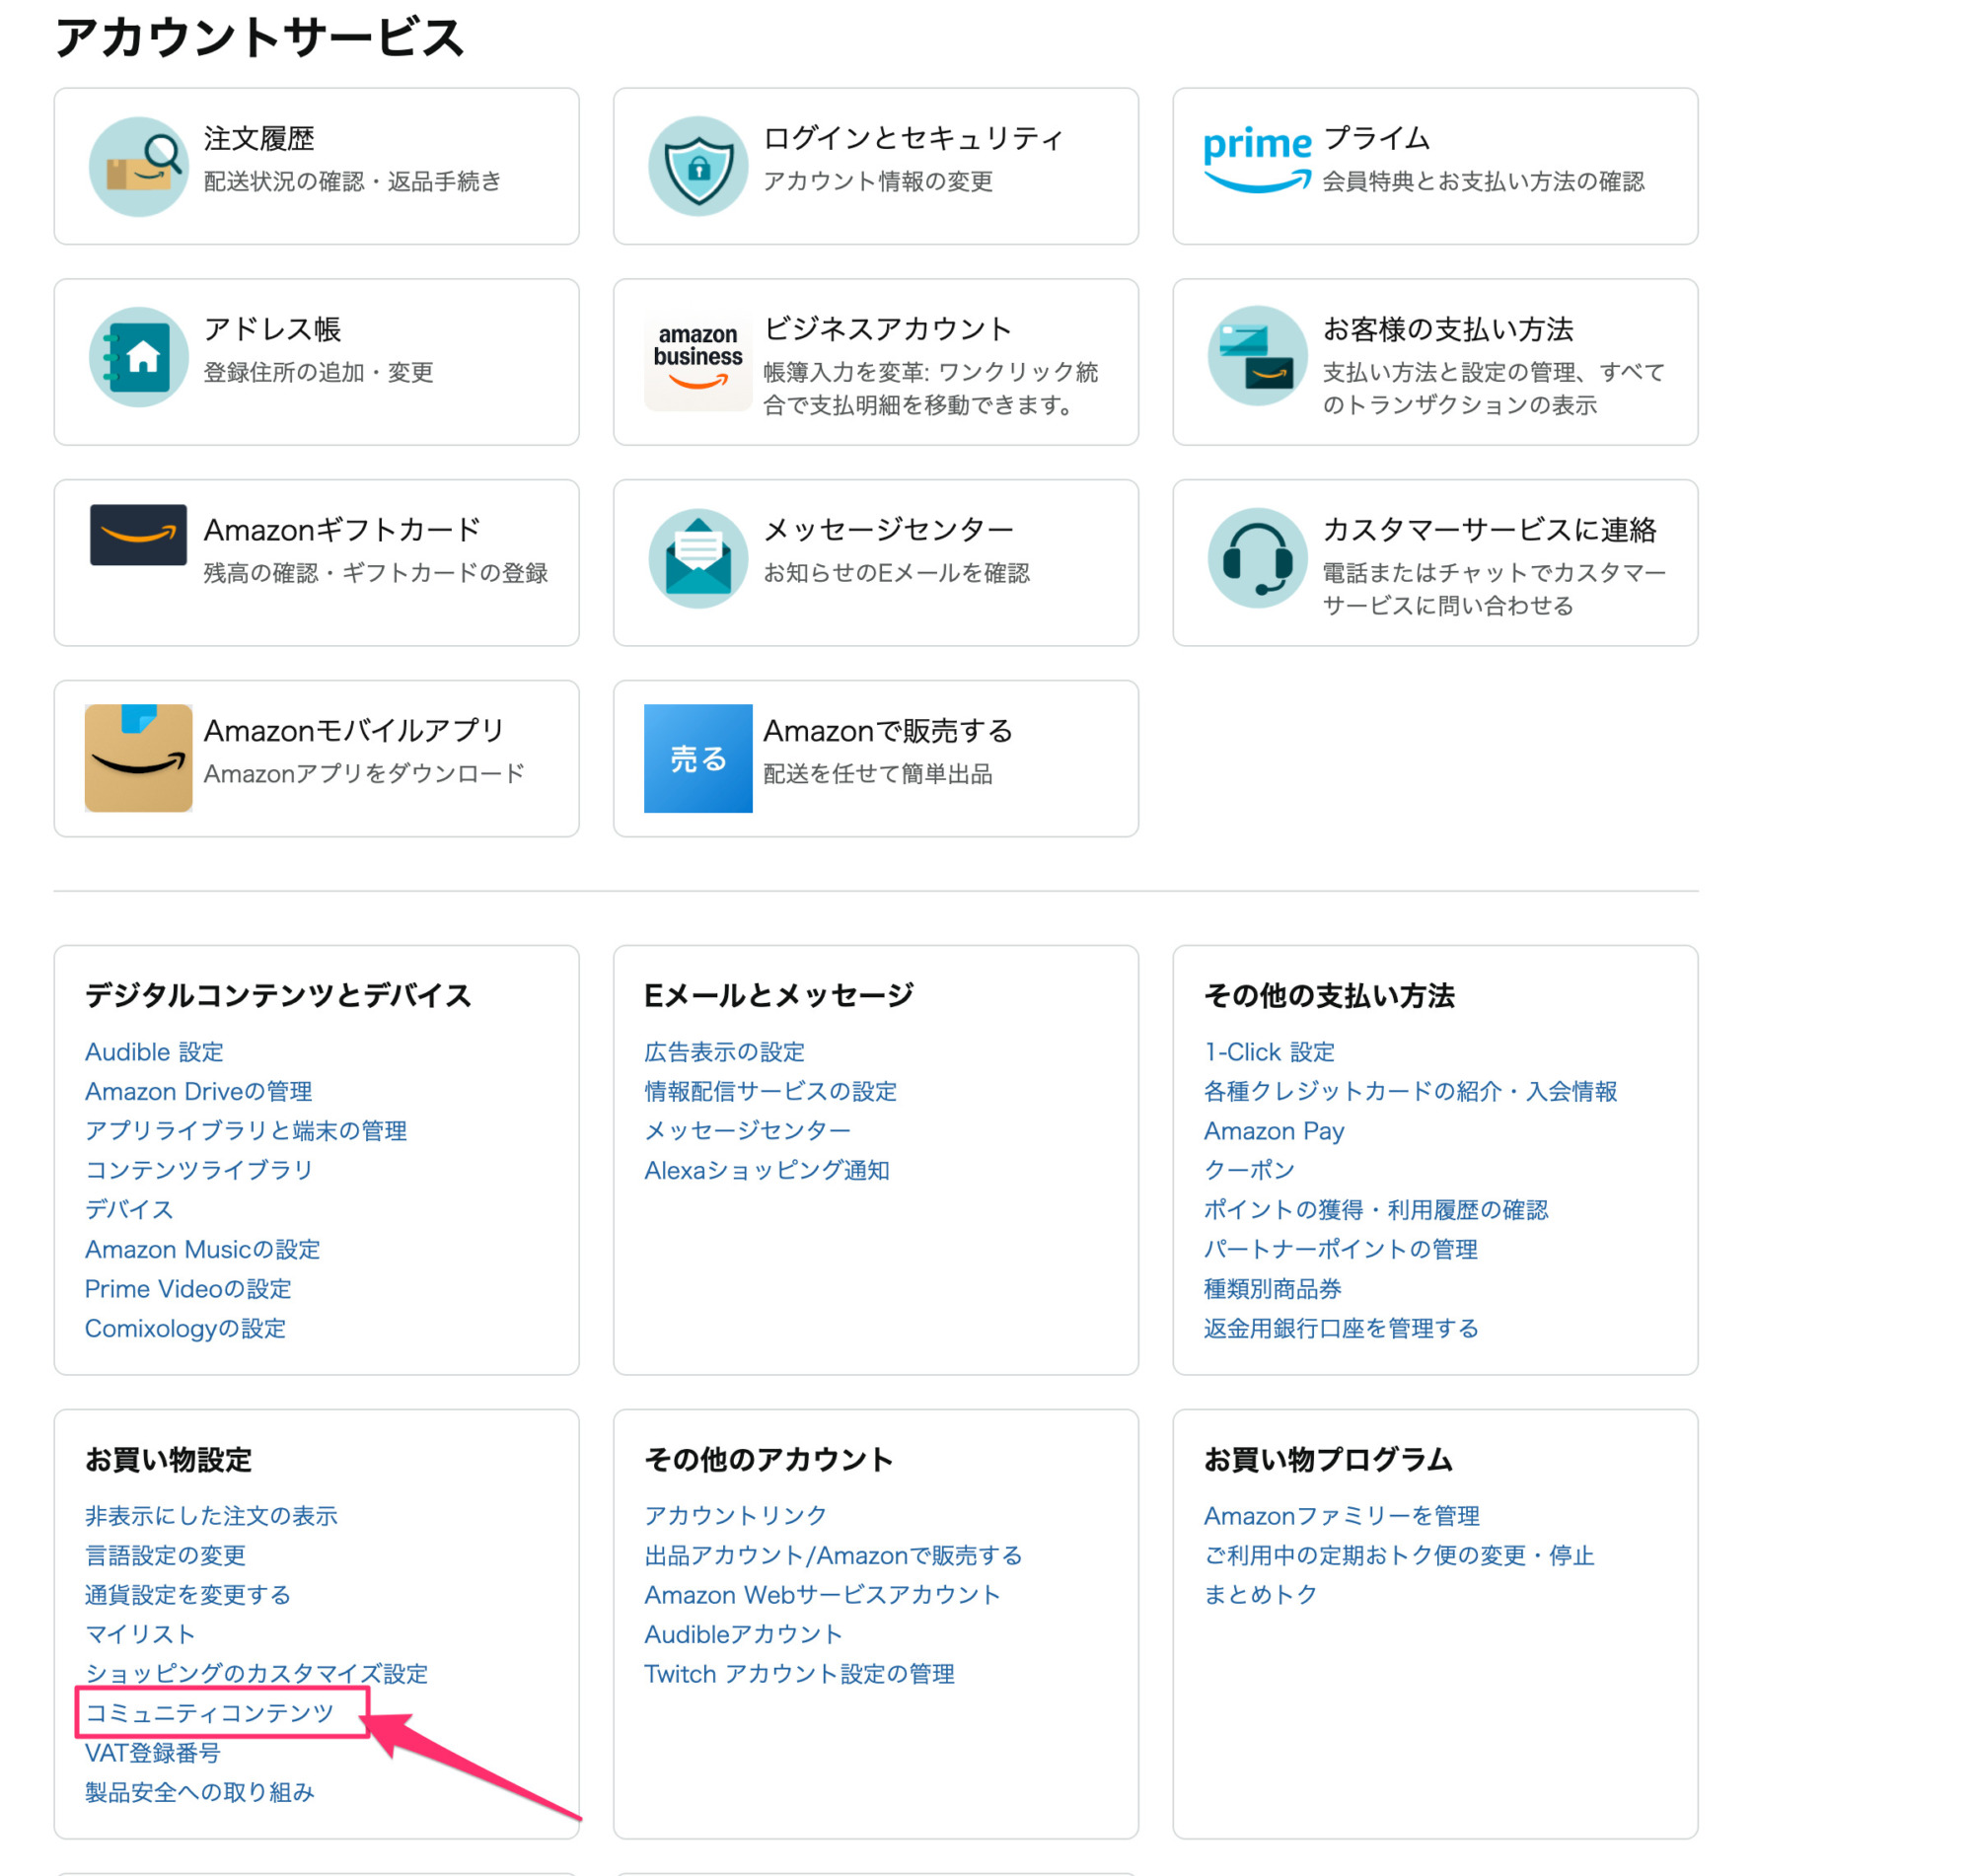1973x1876 pixels.
Task: Open Amazonファミリーを管理 link
Action: coord(1341,1516)
